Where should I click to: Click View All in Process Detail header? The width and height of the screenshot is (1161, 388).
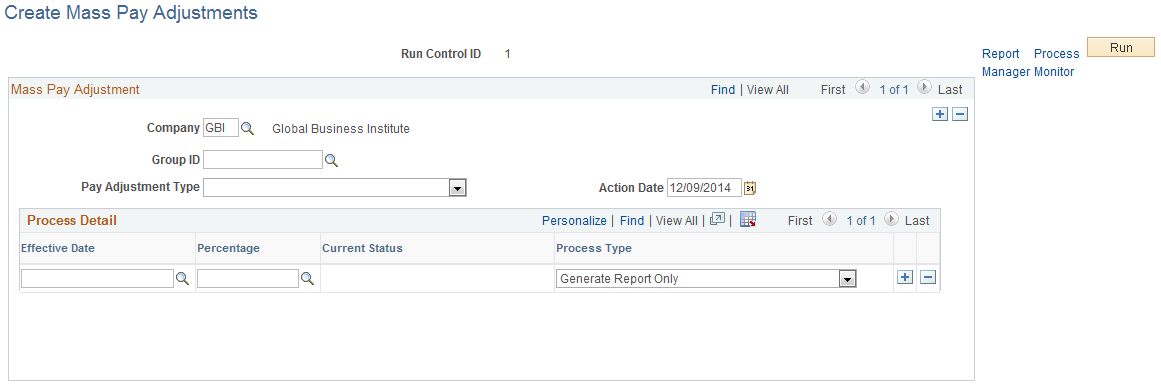[x=677, y=221]
